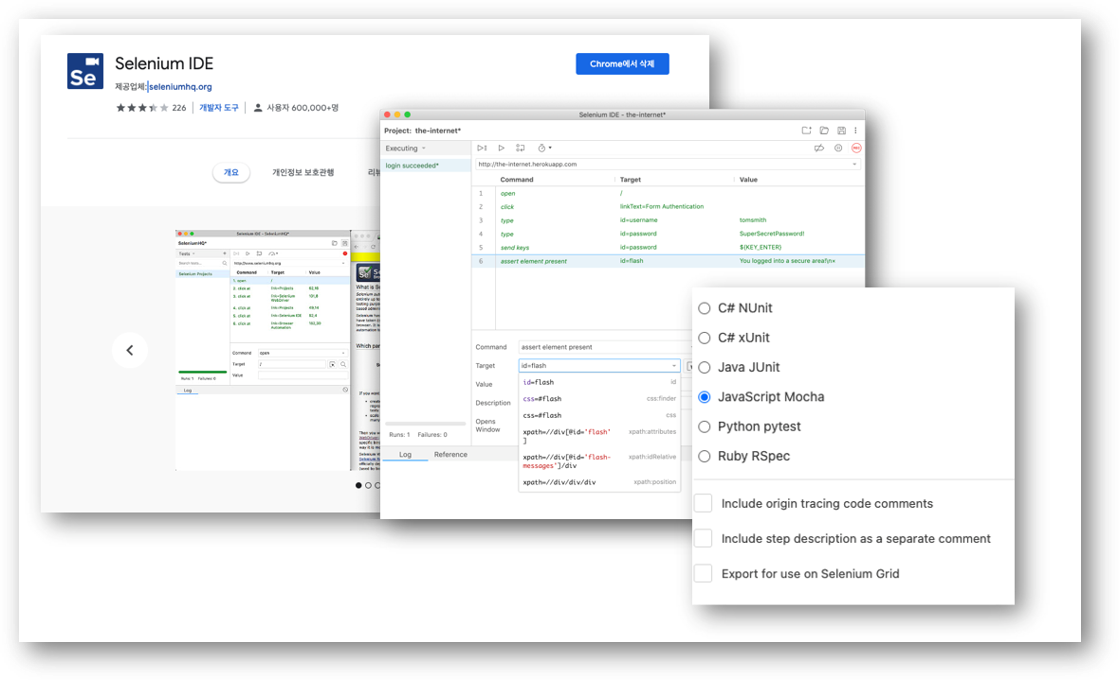
Task: Select row 2 'click' command
Action: coord(507,207)
